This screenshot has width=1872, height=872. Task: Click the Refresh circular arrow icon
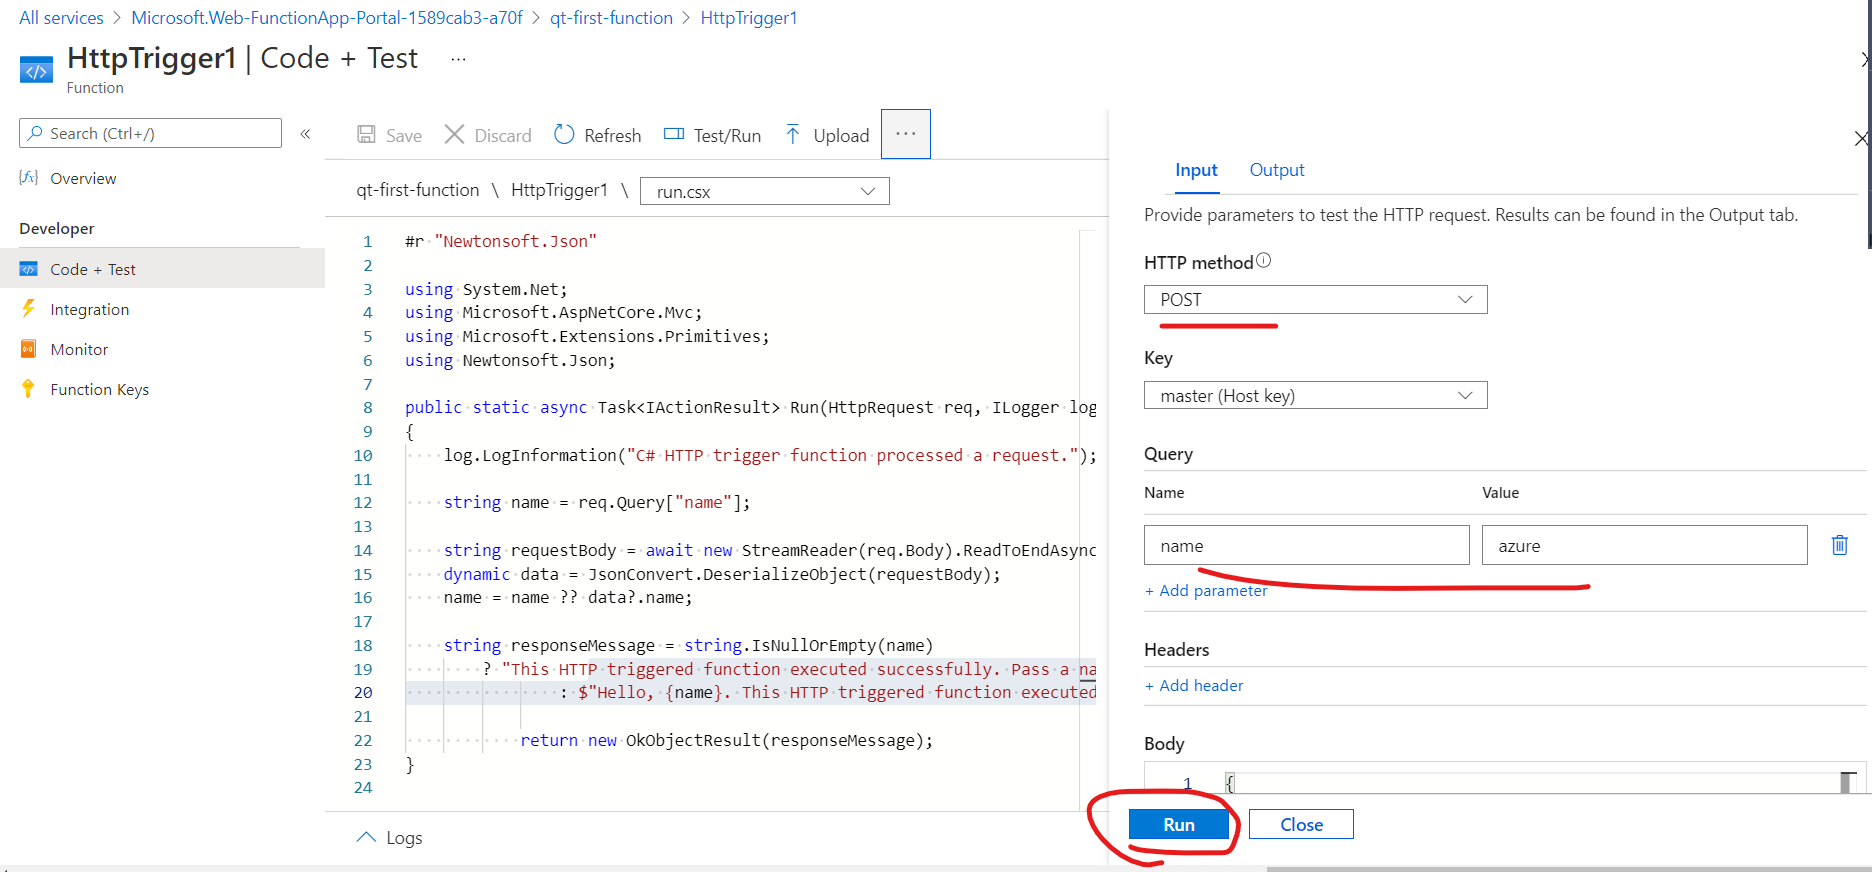pyautogui.click(x=564, y=134)
